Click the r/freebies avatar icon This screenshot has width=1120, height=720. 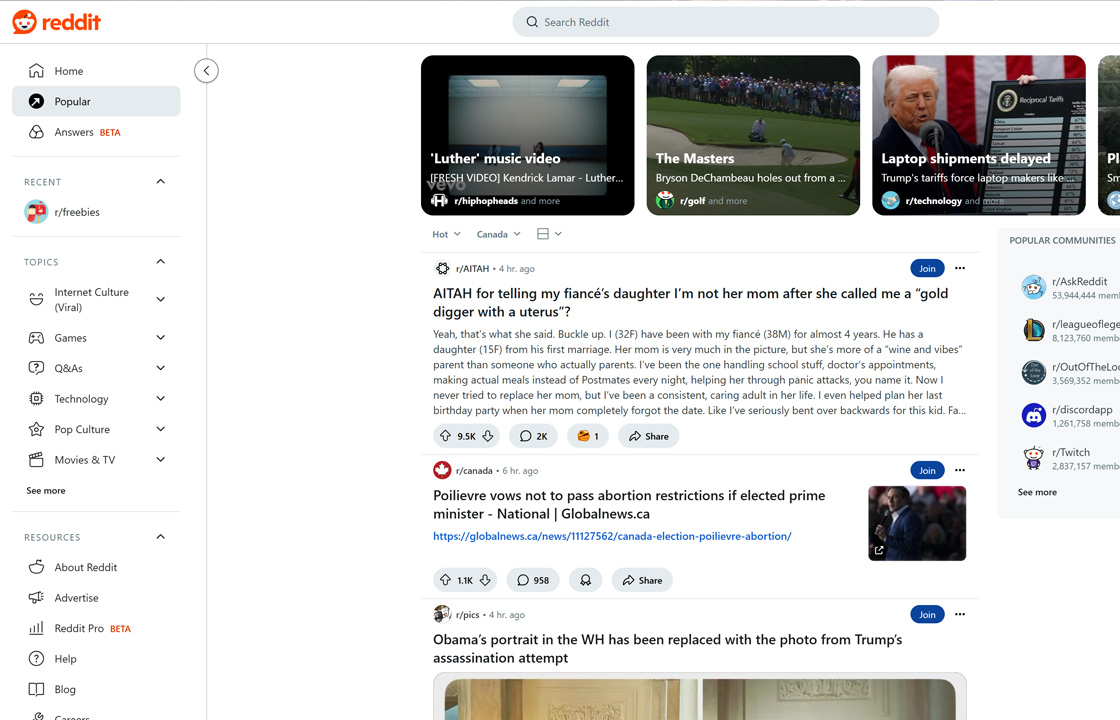point(36,212)
